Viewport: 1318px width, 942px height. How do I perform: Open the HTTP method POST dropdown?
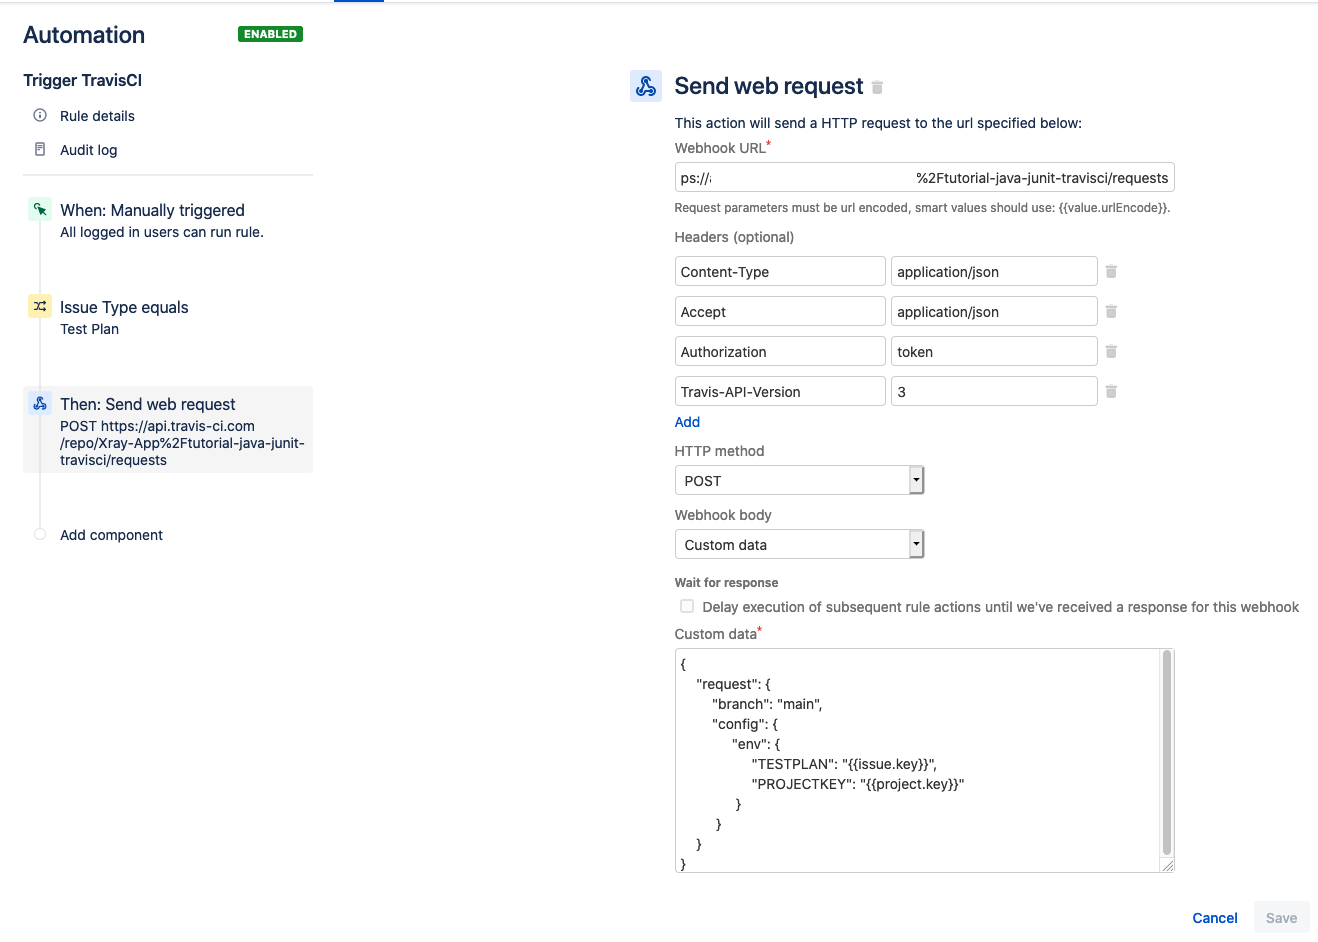click(x=799, y=480)
